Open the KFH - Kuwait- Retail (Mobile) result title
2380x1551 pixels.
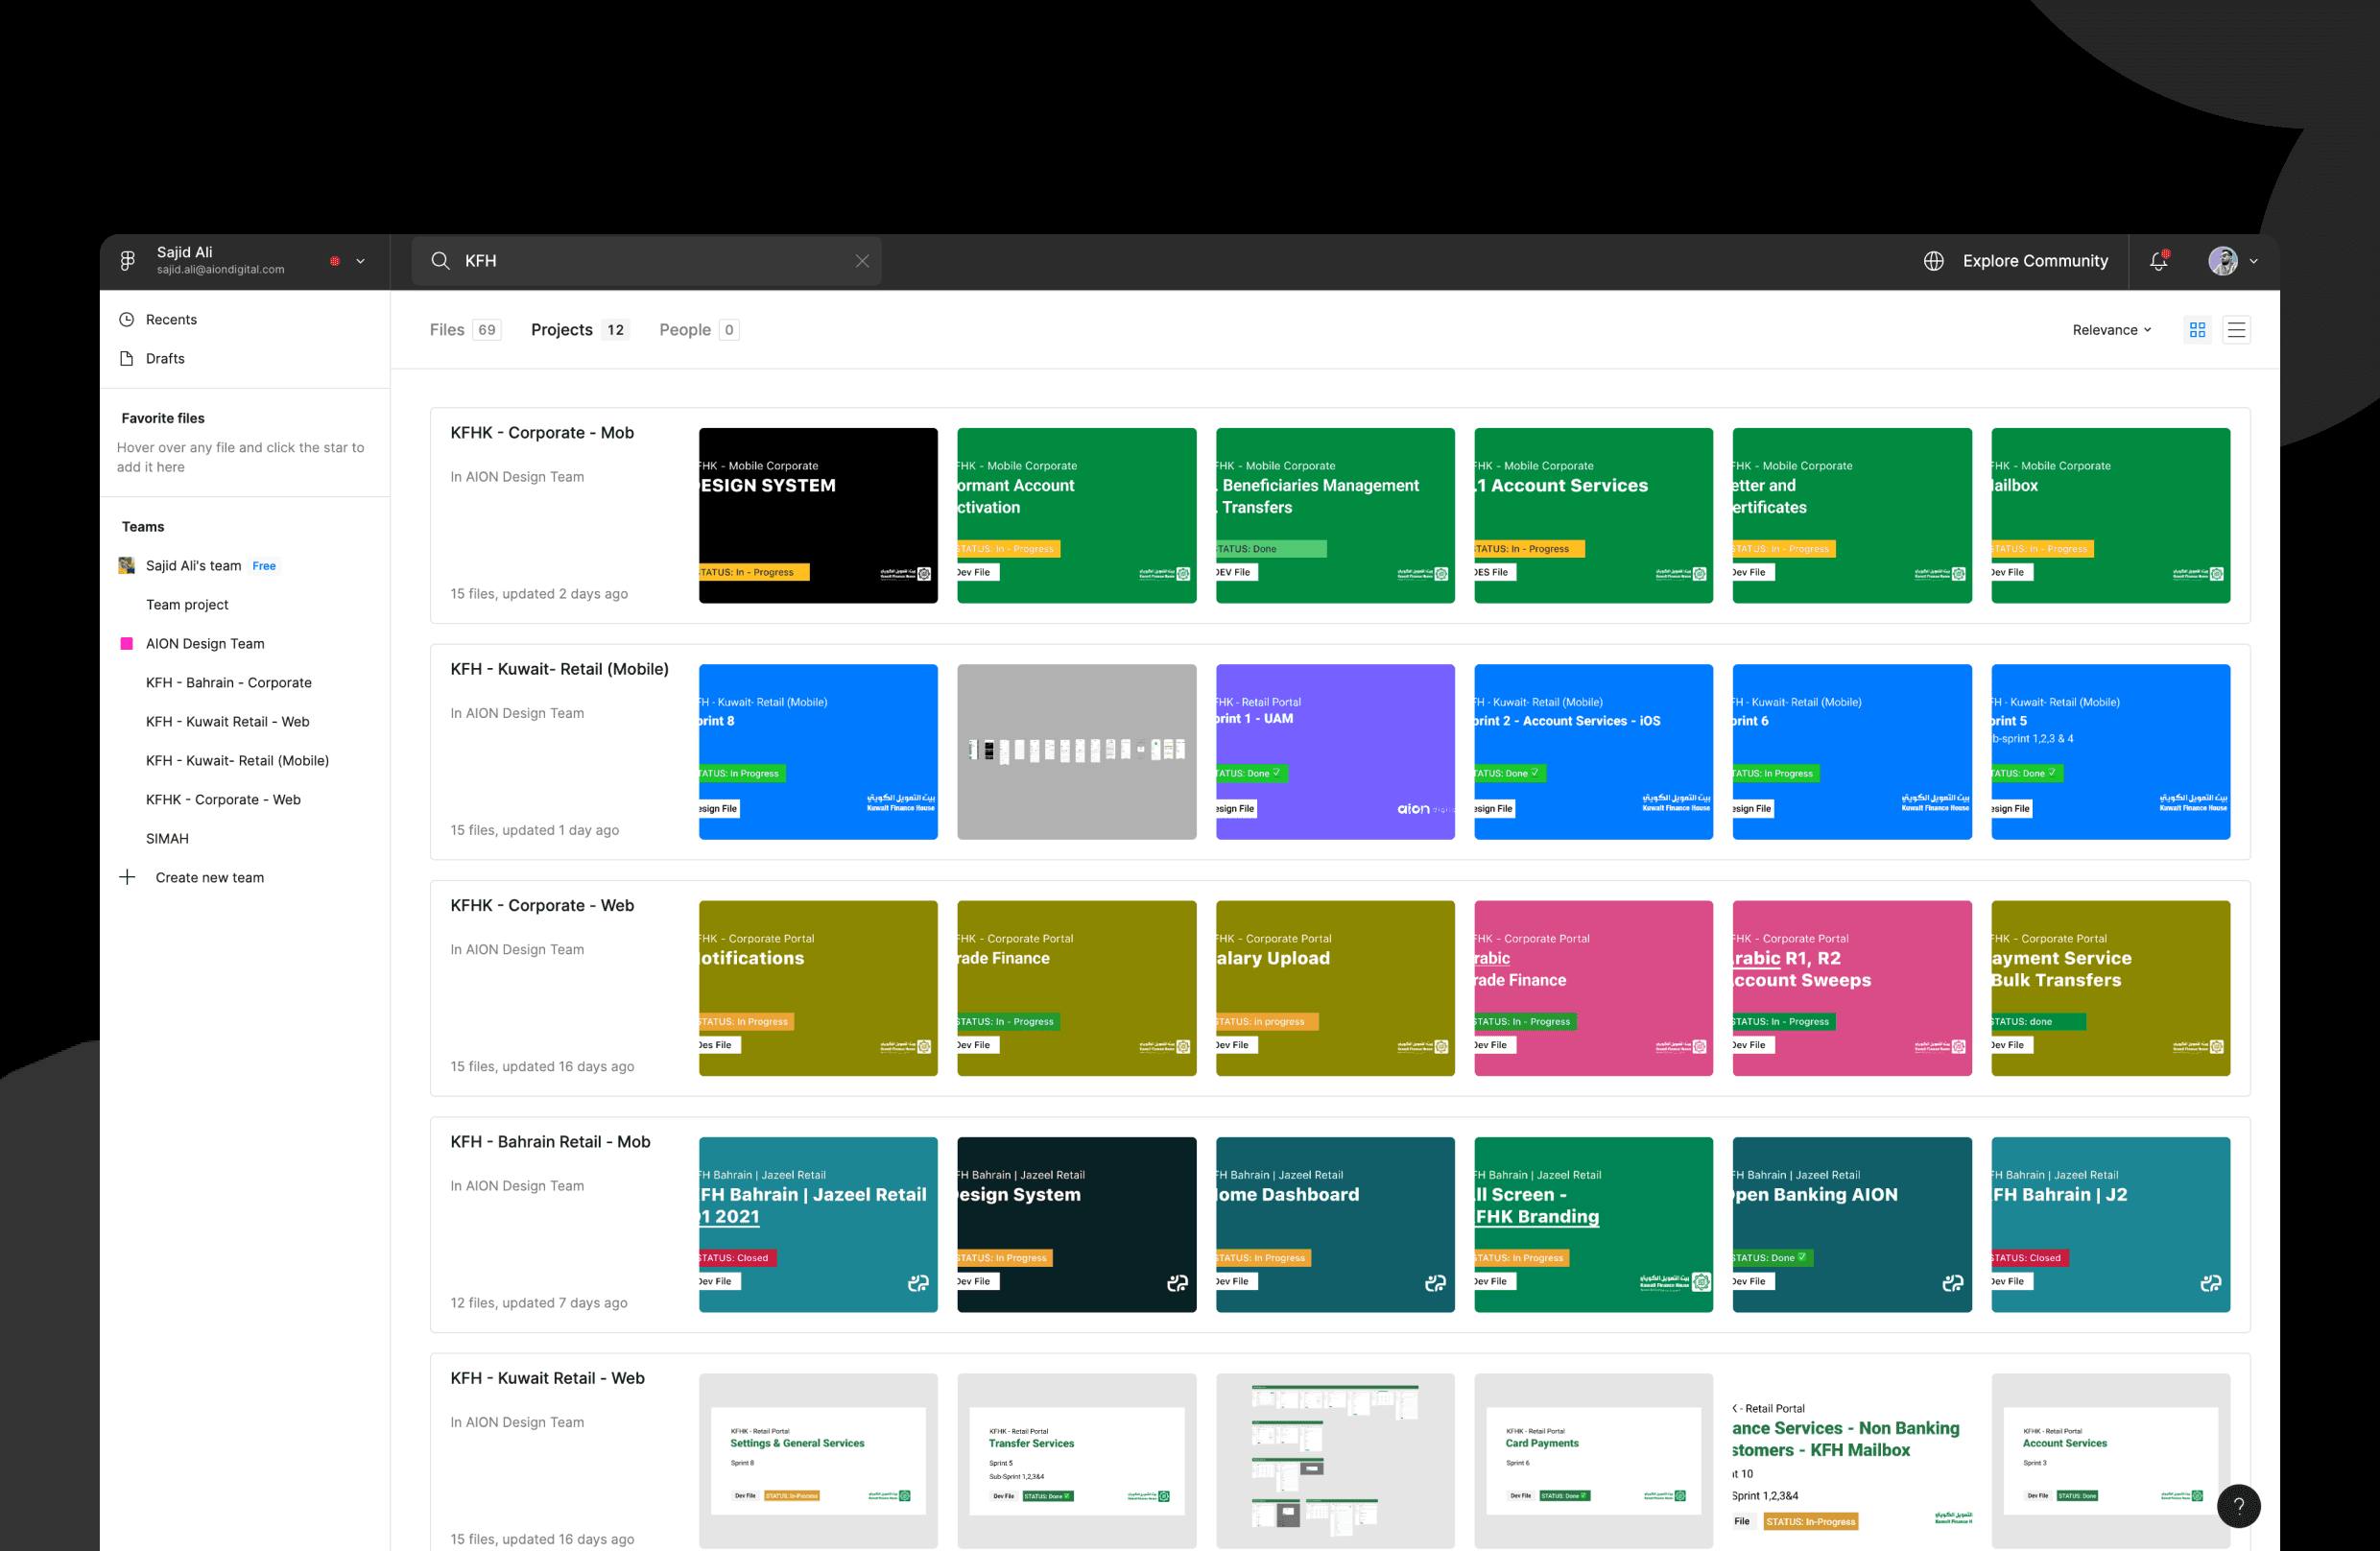click(559, 669)
